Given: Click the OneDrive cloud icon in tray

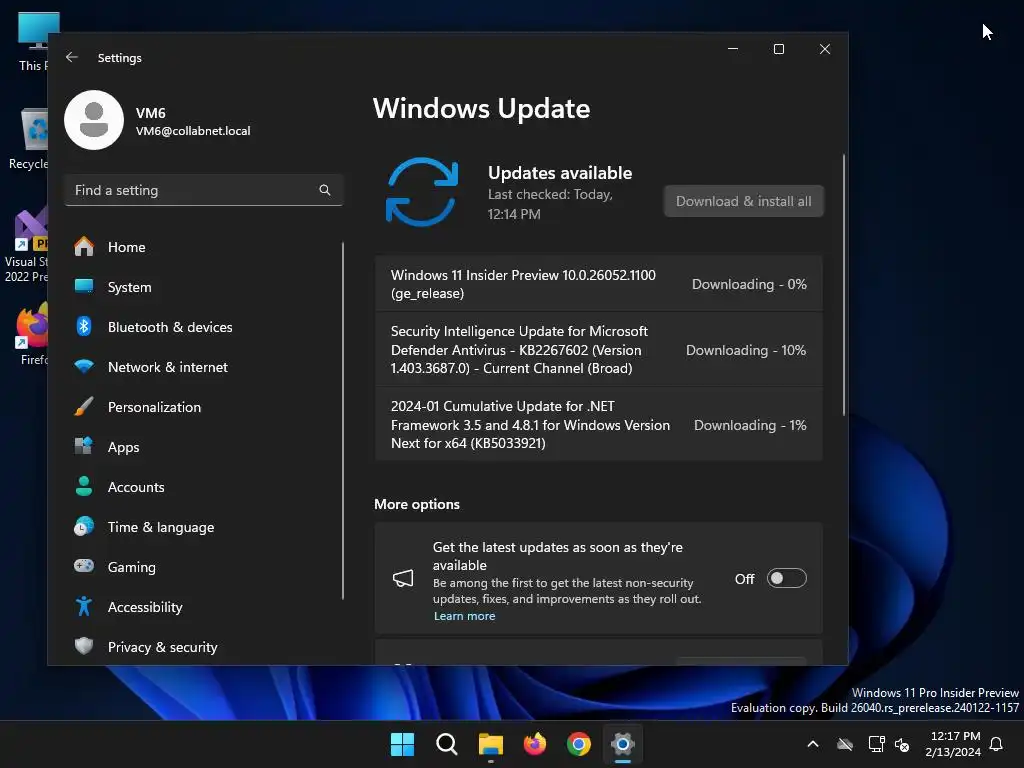Looking at the screenshot, I should [x=845, y=744].
